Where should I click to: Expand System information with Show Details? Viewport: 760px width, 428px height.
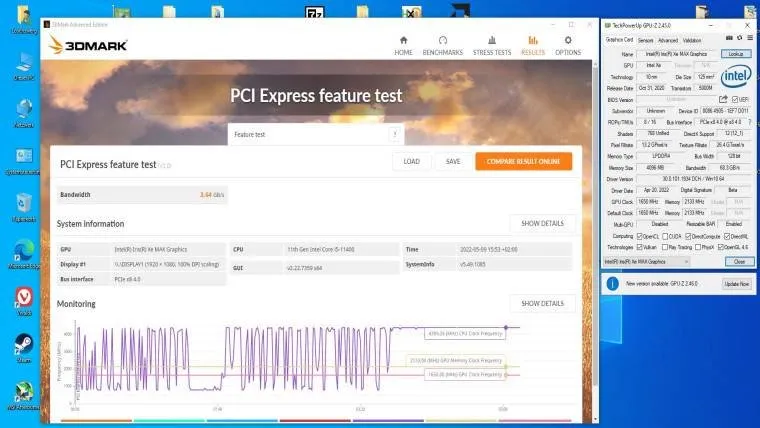point(542,223)
